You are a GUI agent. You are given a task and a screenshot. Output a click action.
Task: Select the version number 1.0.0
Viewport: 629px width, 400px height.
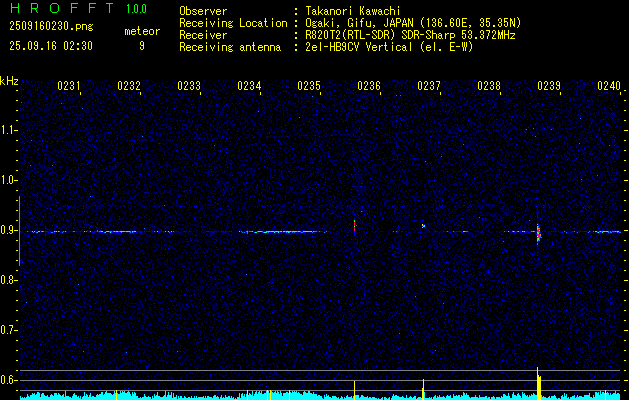pos(136,9)
